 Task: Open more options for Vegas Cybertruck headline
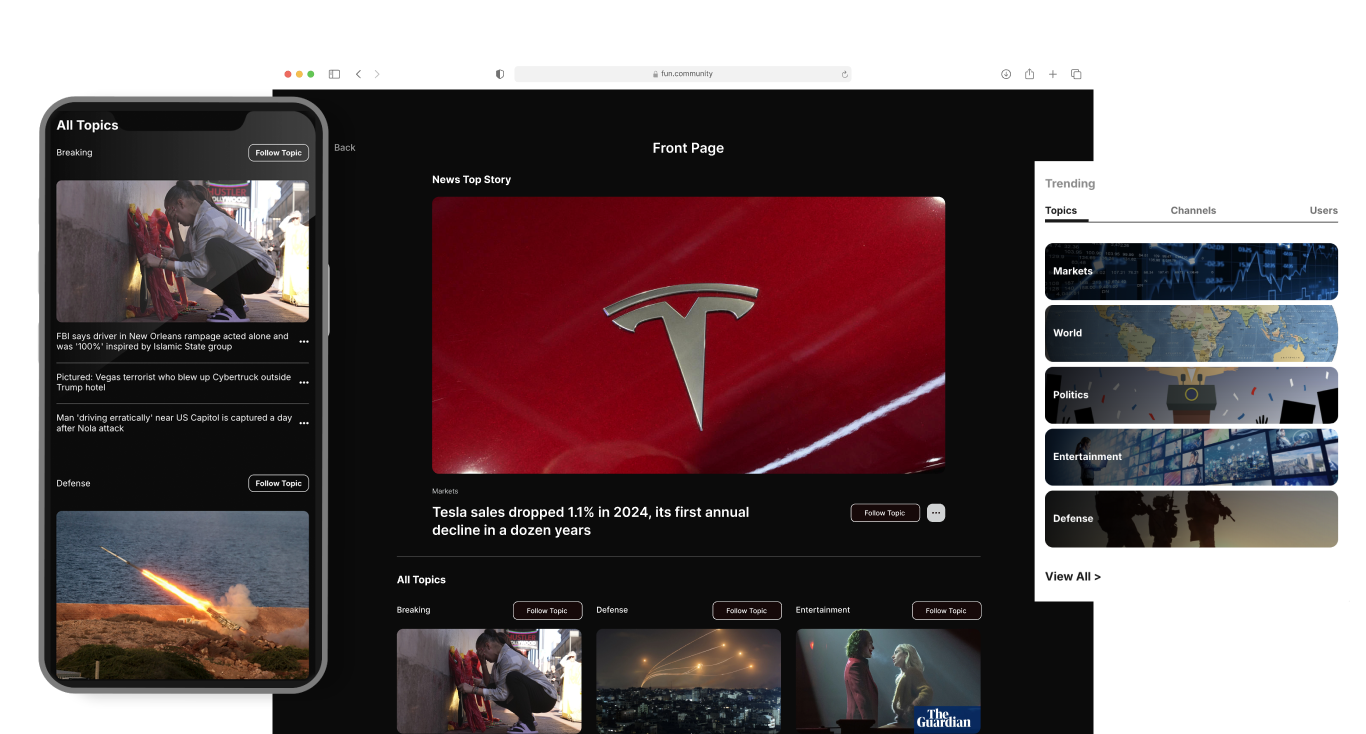[304, 383]
